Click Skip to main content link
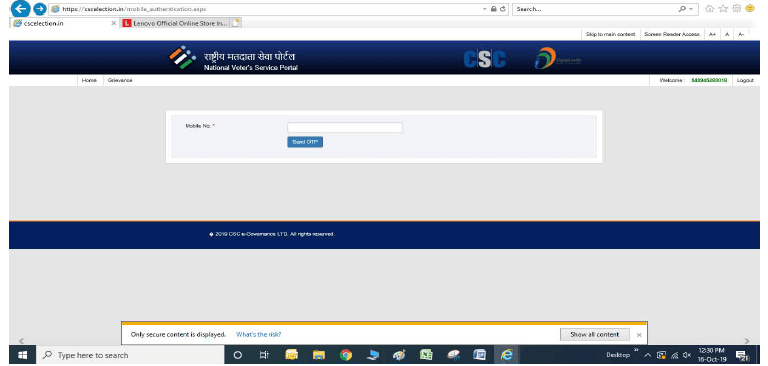This screenshot has width=768, height=366. click(x=610, y=34)
